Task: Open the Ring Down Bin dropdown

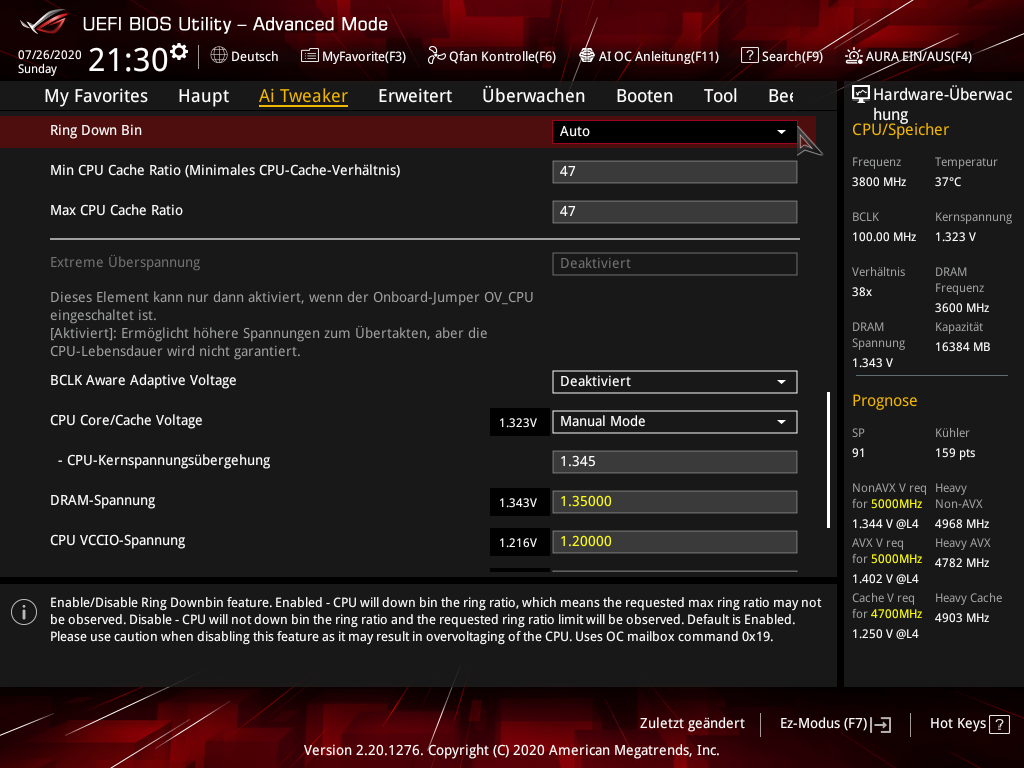Action: click(675, 131)
